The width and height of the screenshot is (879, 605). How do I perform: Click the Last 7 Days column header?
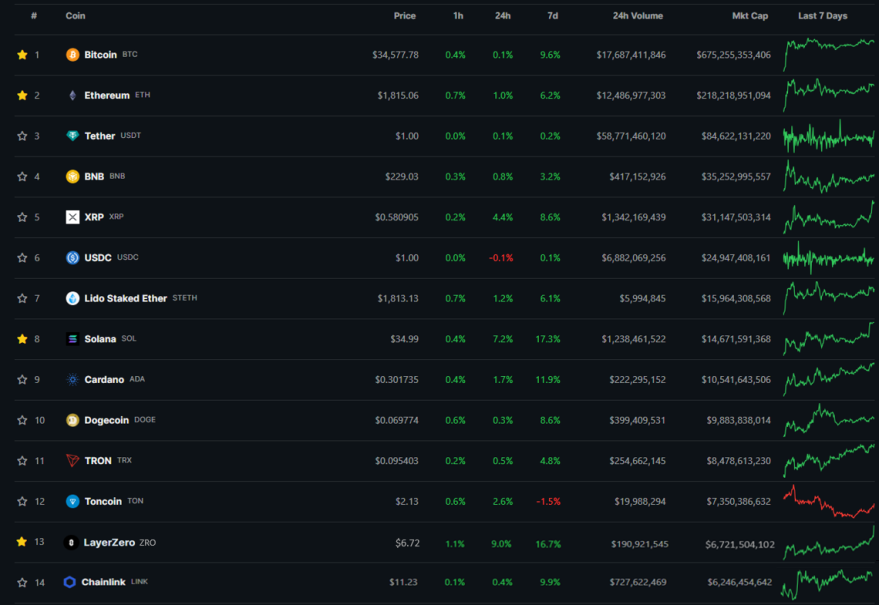point(823,16)
